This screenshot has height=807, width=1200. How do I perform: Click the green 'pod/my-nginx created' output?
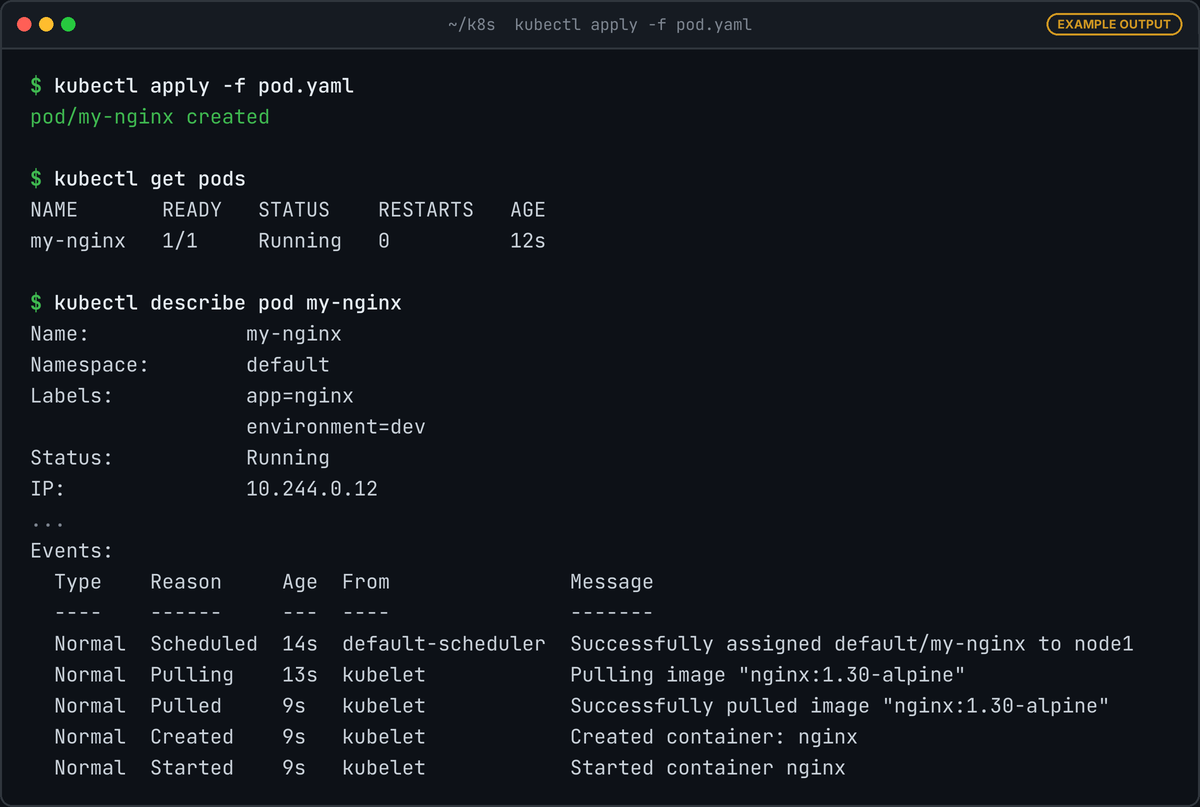[x=150, y=117]
